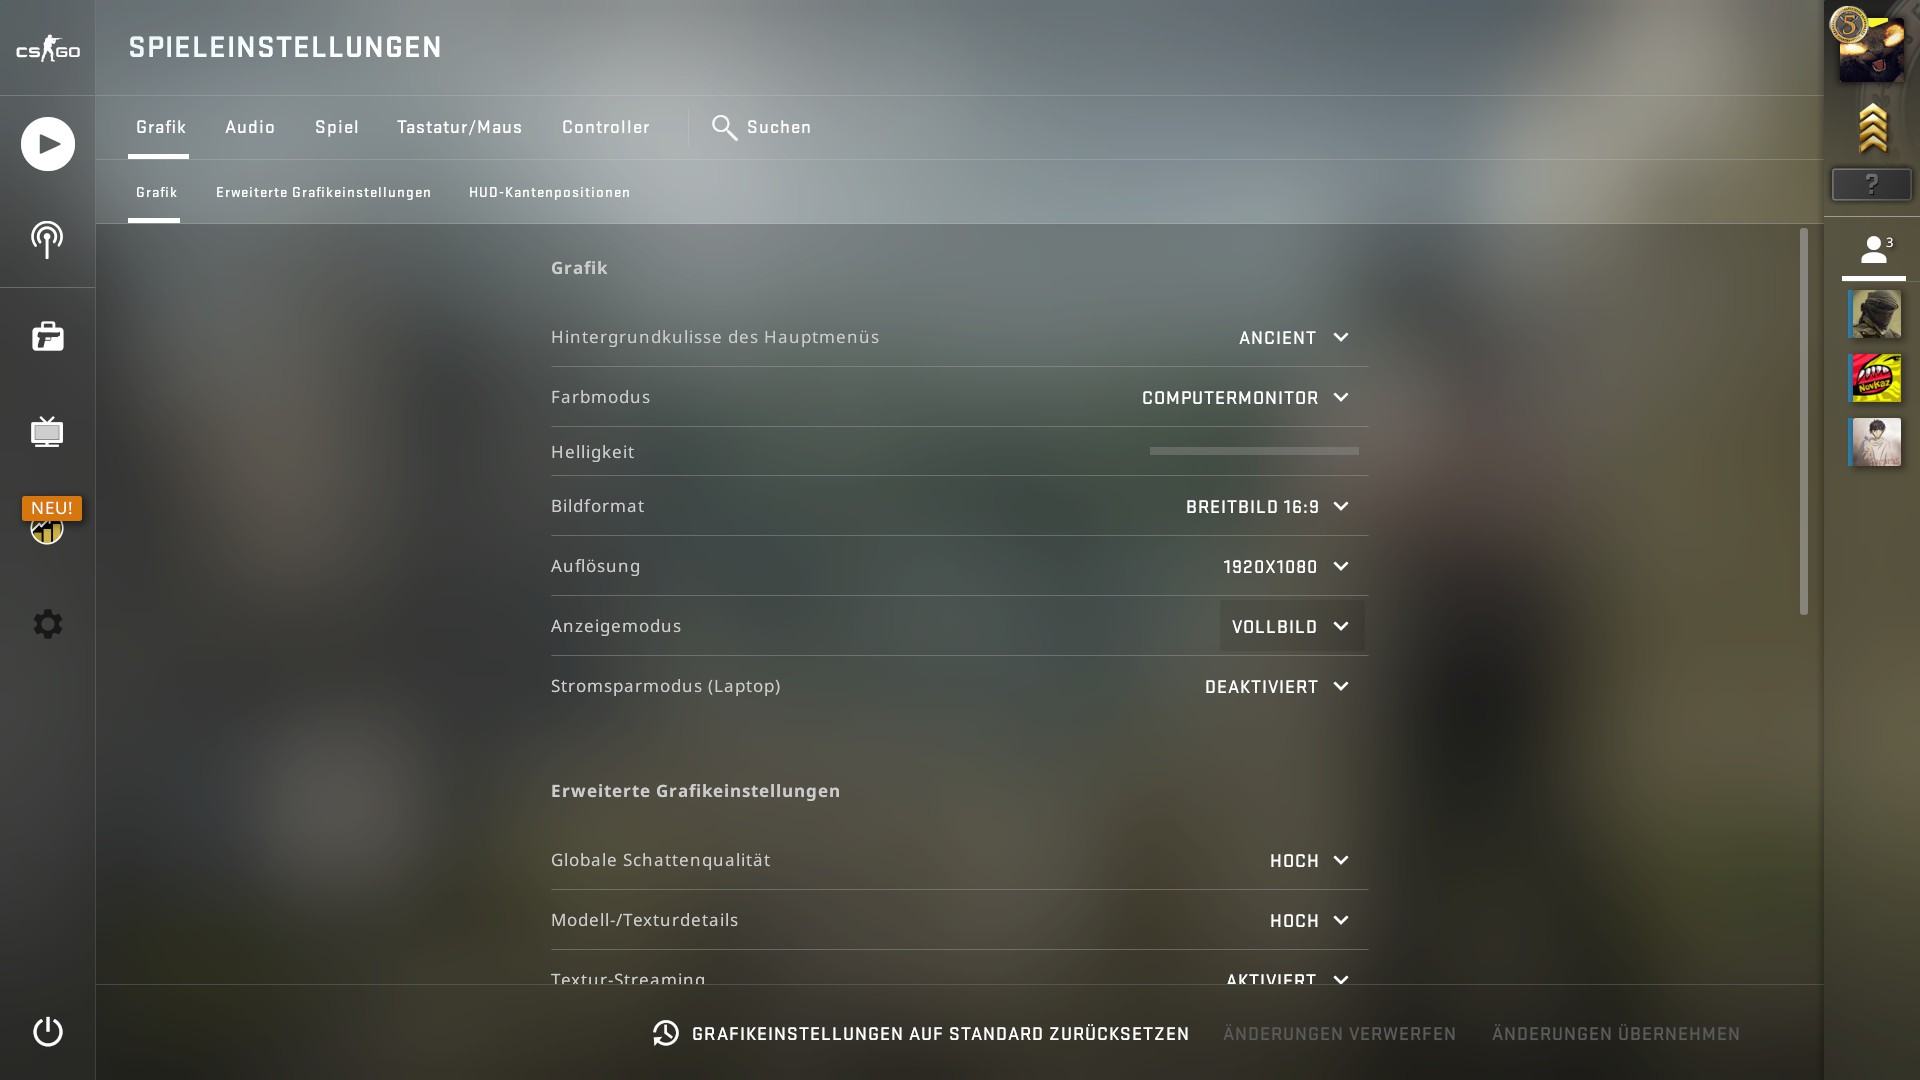The width and height of the screenshot is (1920, 1080).
Task: Select the anime character friend avatar
Action: point(1874,442)
